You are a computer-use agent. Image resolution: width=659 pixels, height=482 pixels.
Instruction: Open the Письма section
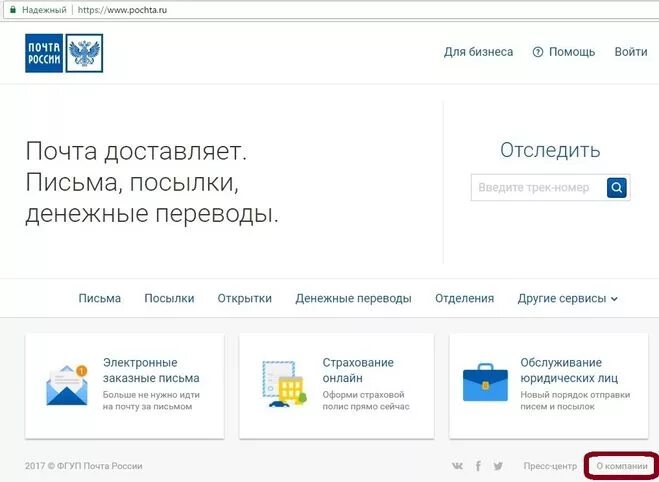pyautogui.click(x=100, y=298)
